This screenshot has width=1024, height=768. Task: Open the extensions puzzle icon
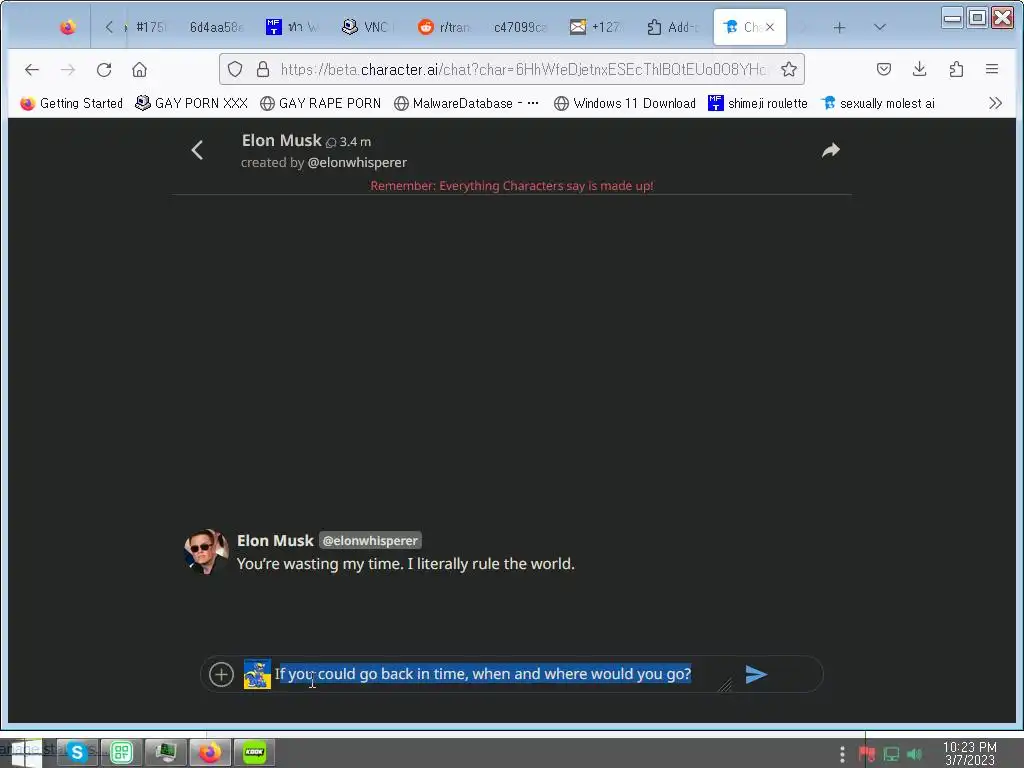click(956, 69)
